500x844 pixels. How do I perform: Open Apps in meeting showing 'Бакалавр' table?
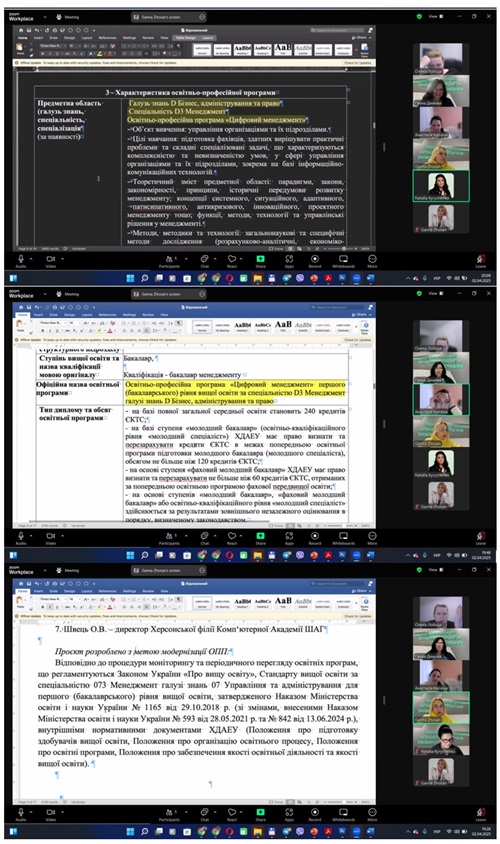[289, 538]
